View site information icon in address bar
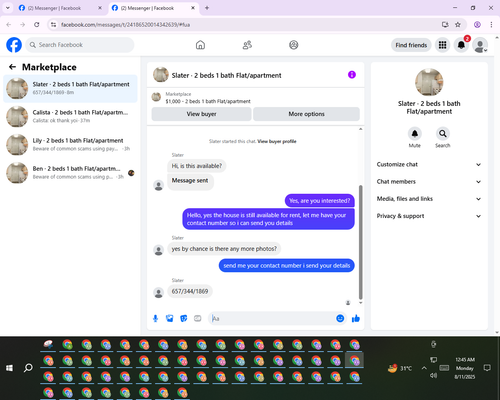 53,25
